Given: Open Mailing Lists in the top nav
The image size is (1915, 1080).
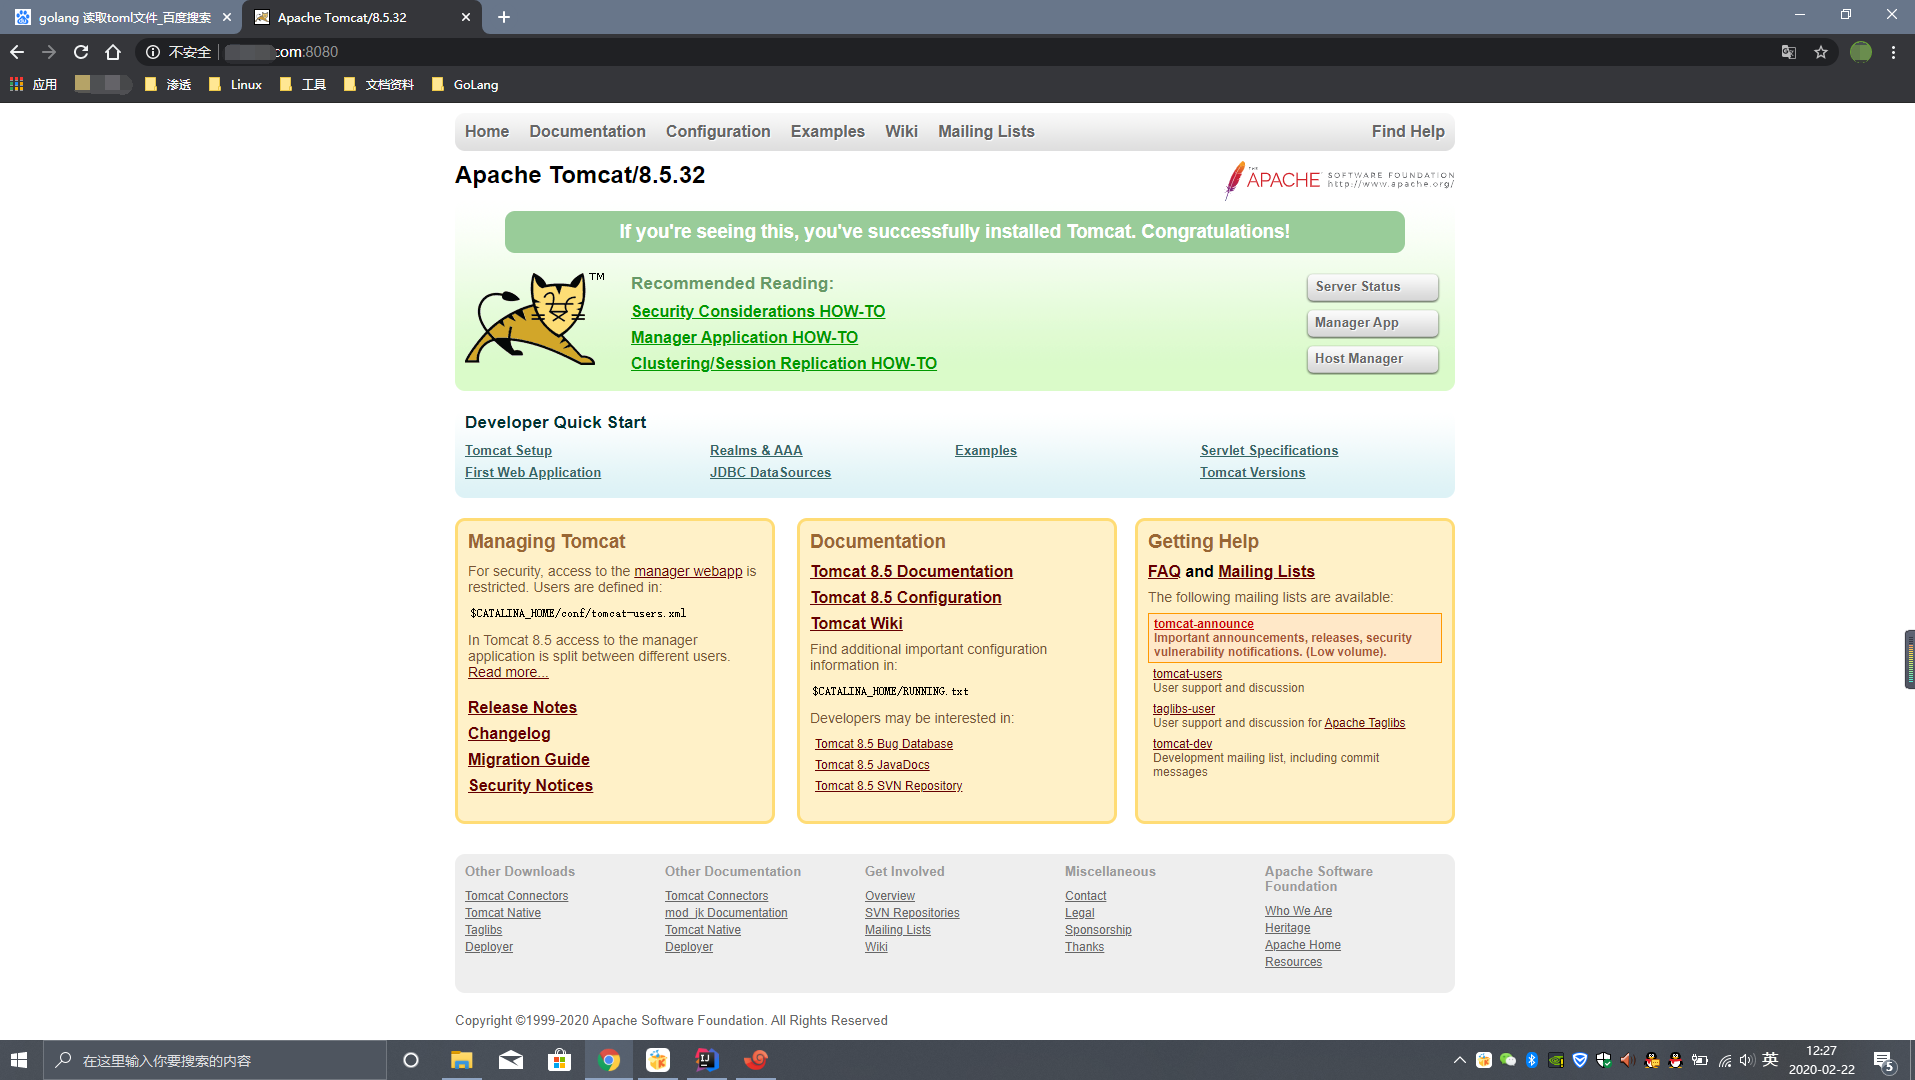Looking at the screenshot, I should click(986, 131).
